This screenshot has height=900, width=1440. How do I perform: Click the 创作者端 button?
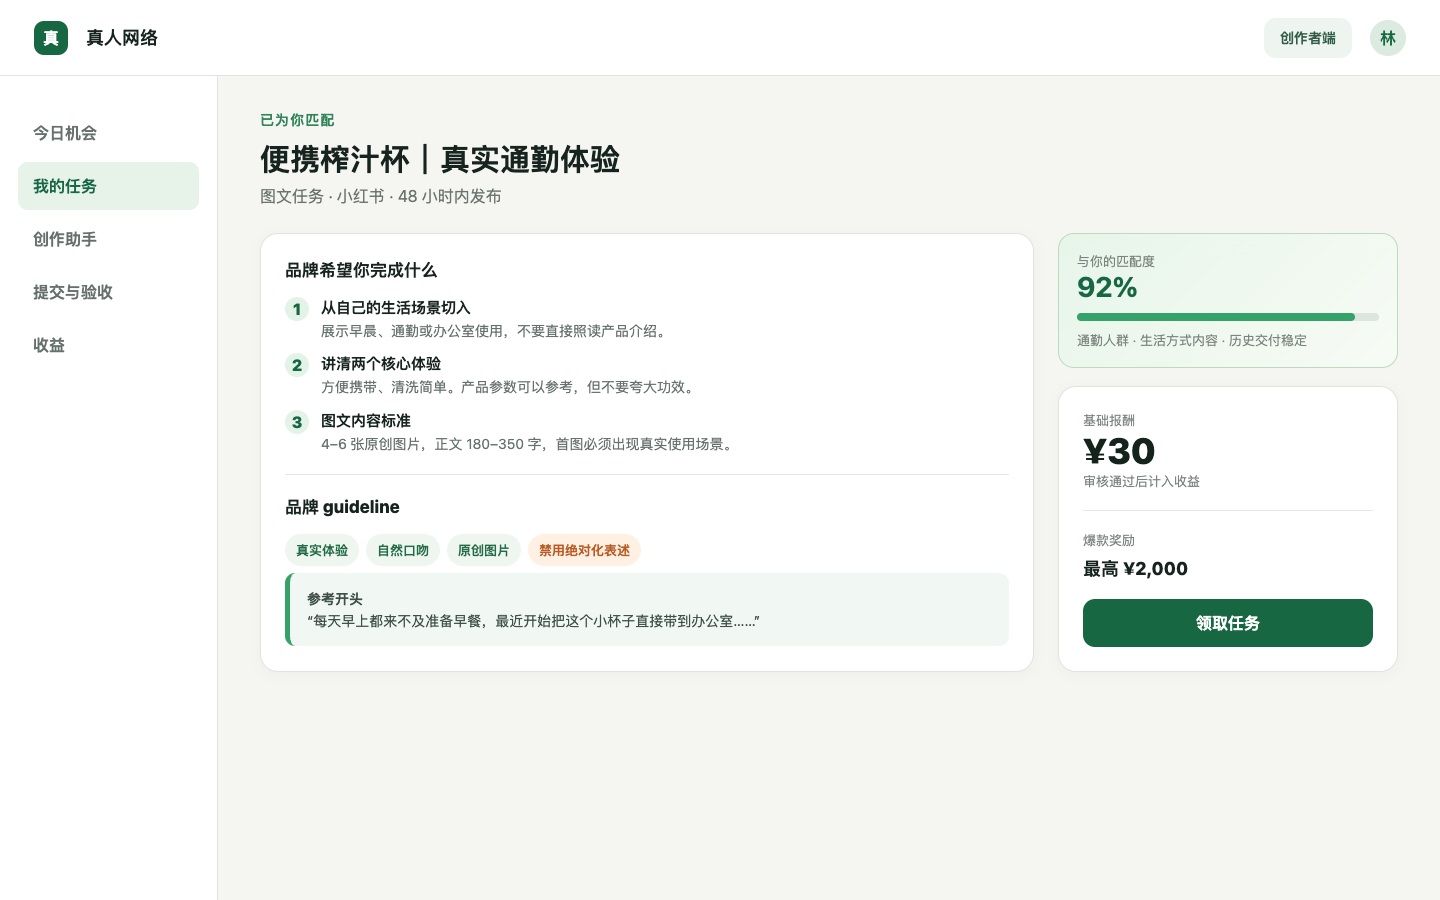coord(1308,38)
